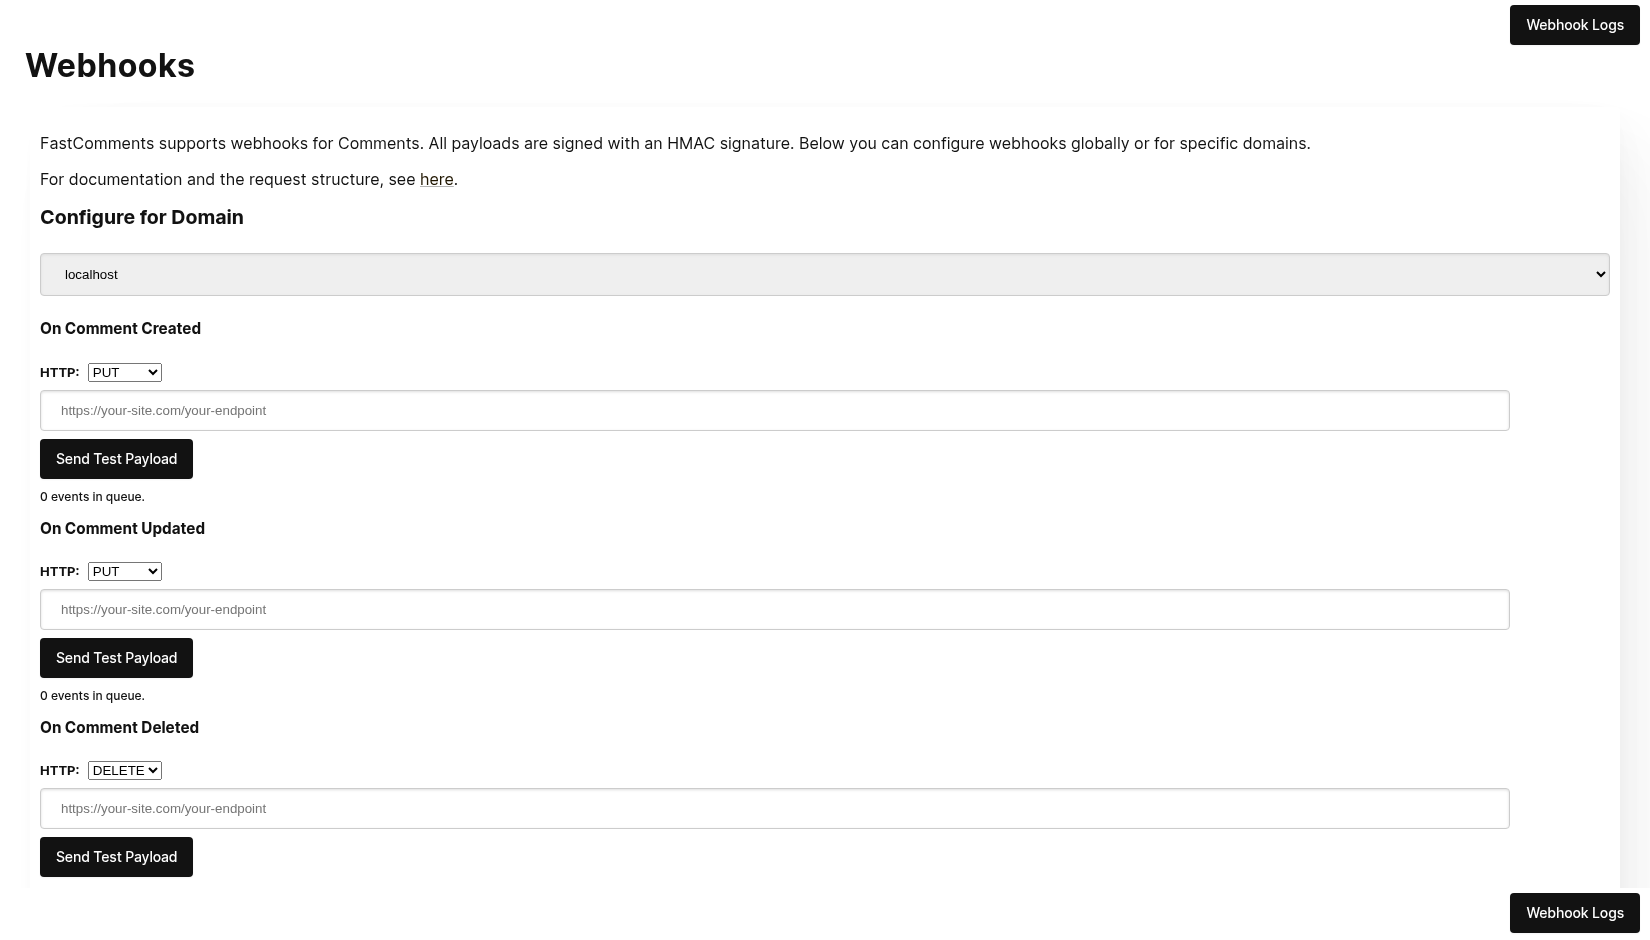Send Test Payload for On Comment Created
Screen dimensions: 1650x940
tap(116, 459)
